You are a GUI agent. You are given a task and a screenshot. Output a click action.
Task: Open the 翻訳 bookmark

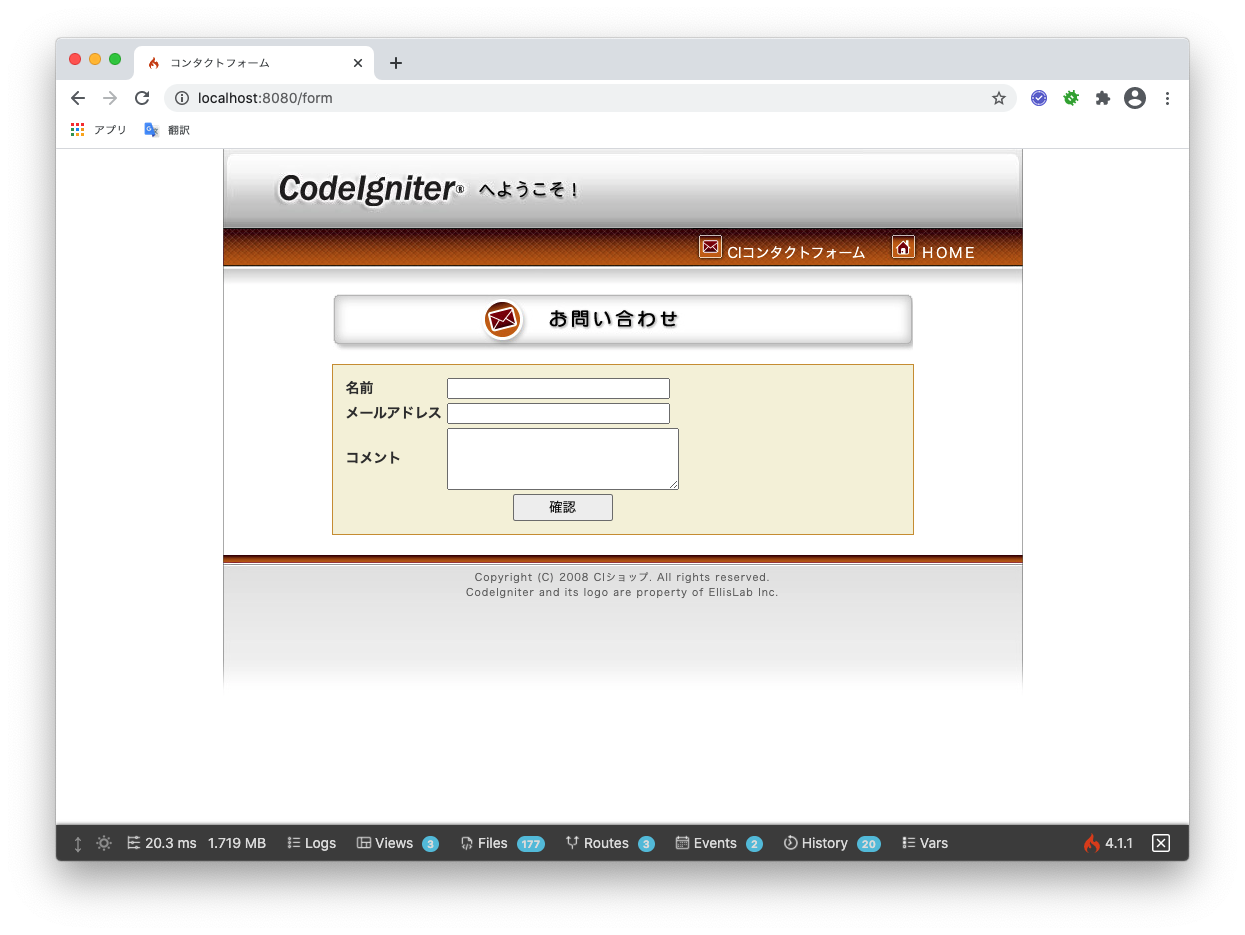167,130
